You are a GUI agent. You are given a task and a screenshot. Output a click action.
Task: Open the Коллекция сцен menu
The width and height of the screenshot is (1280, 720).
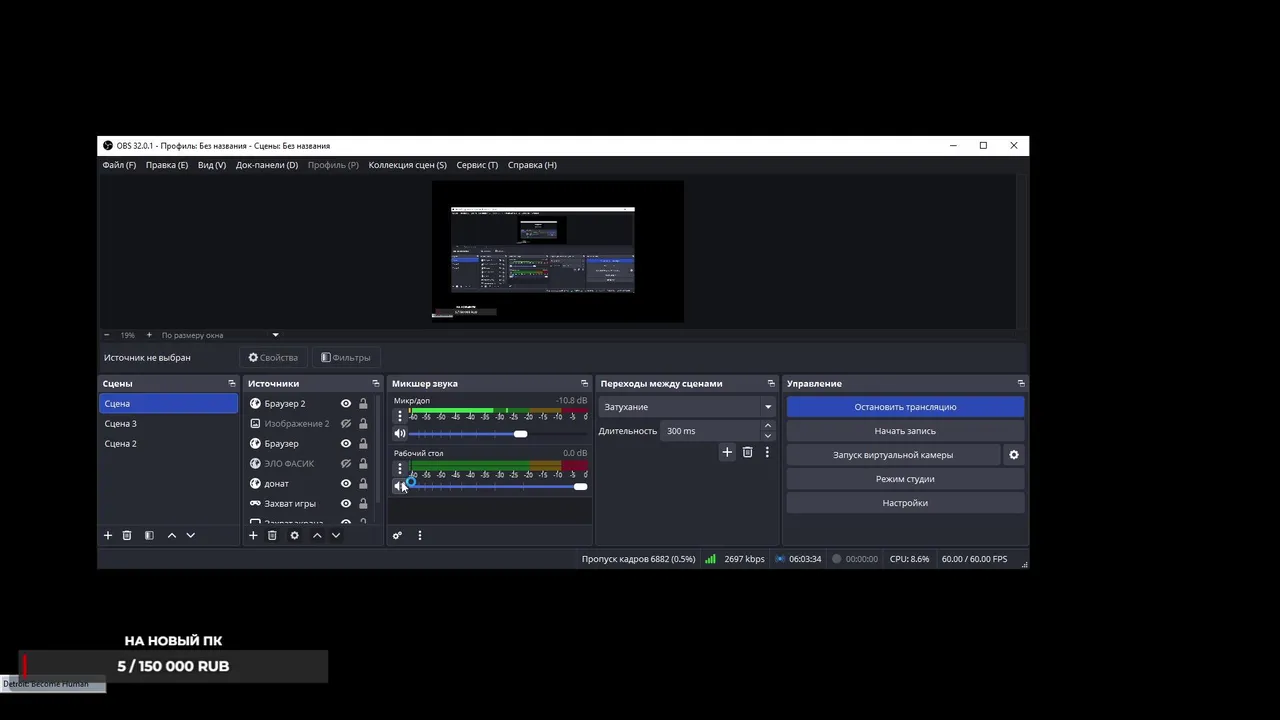(x=407, y=165)
